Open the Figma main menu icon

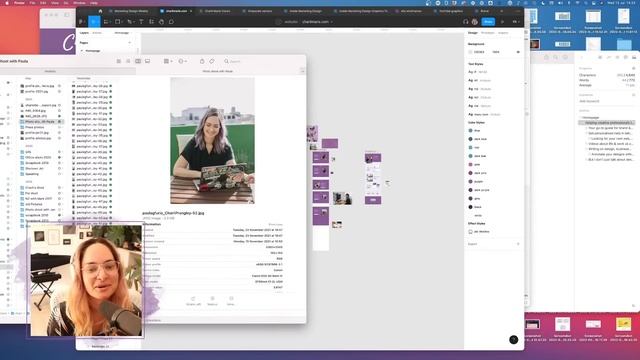coord(81,22)
